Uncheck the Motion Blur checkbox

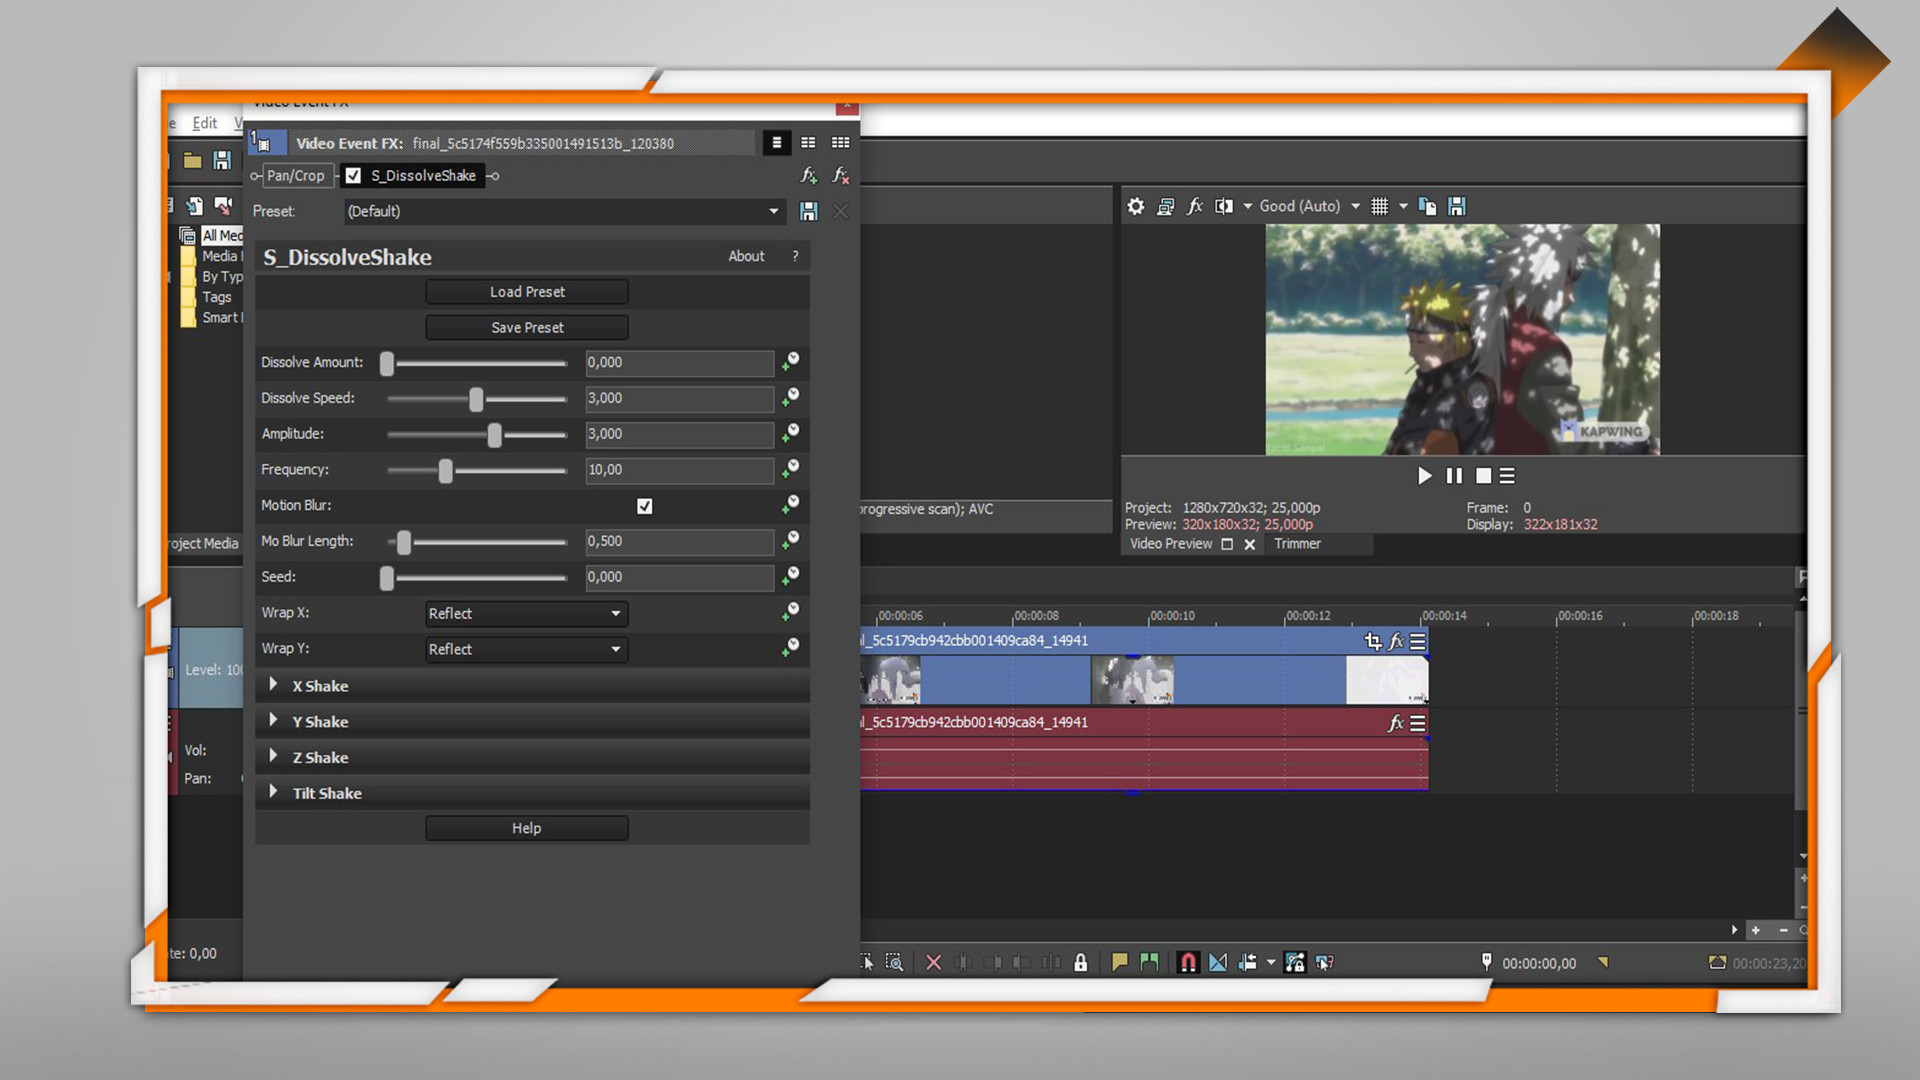tap(645, 506)
